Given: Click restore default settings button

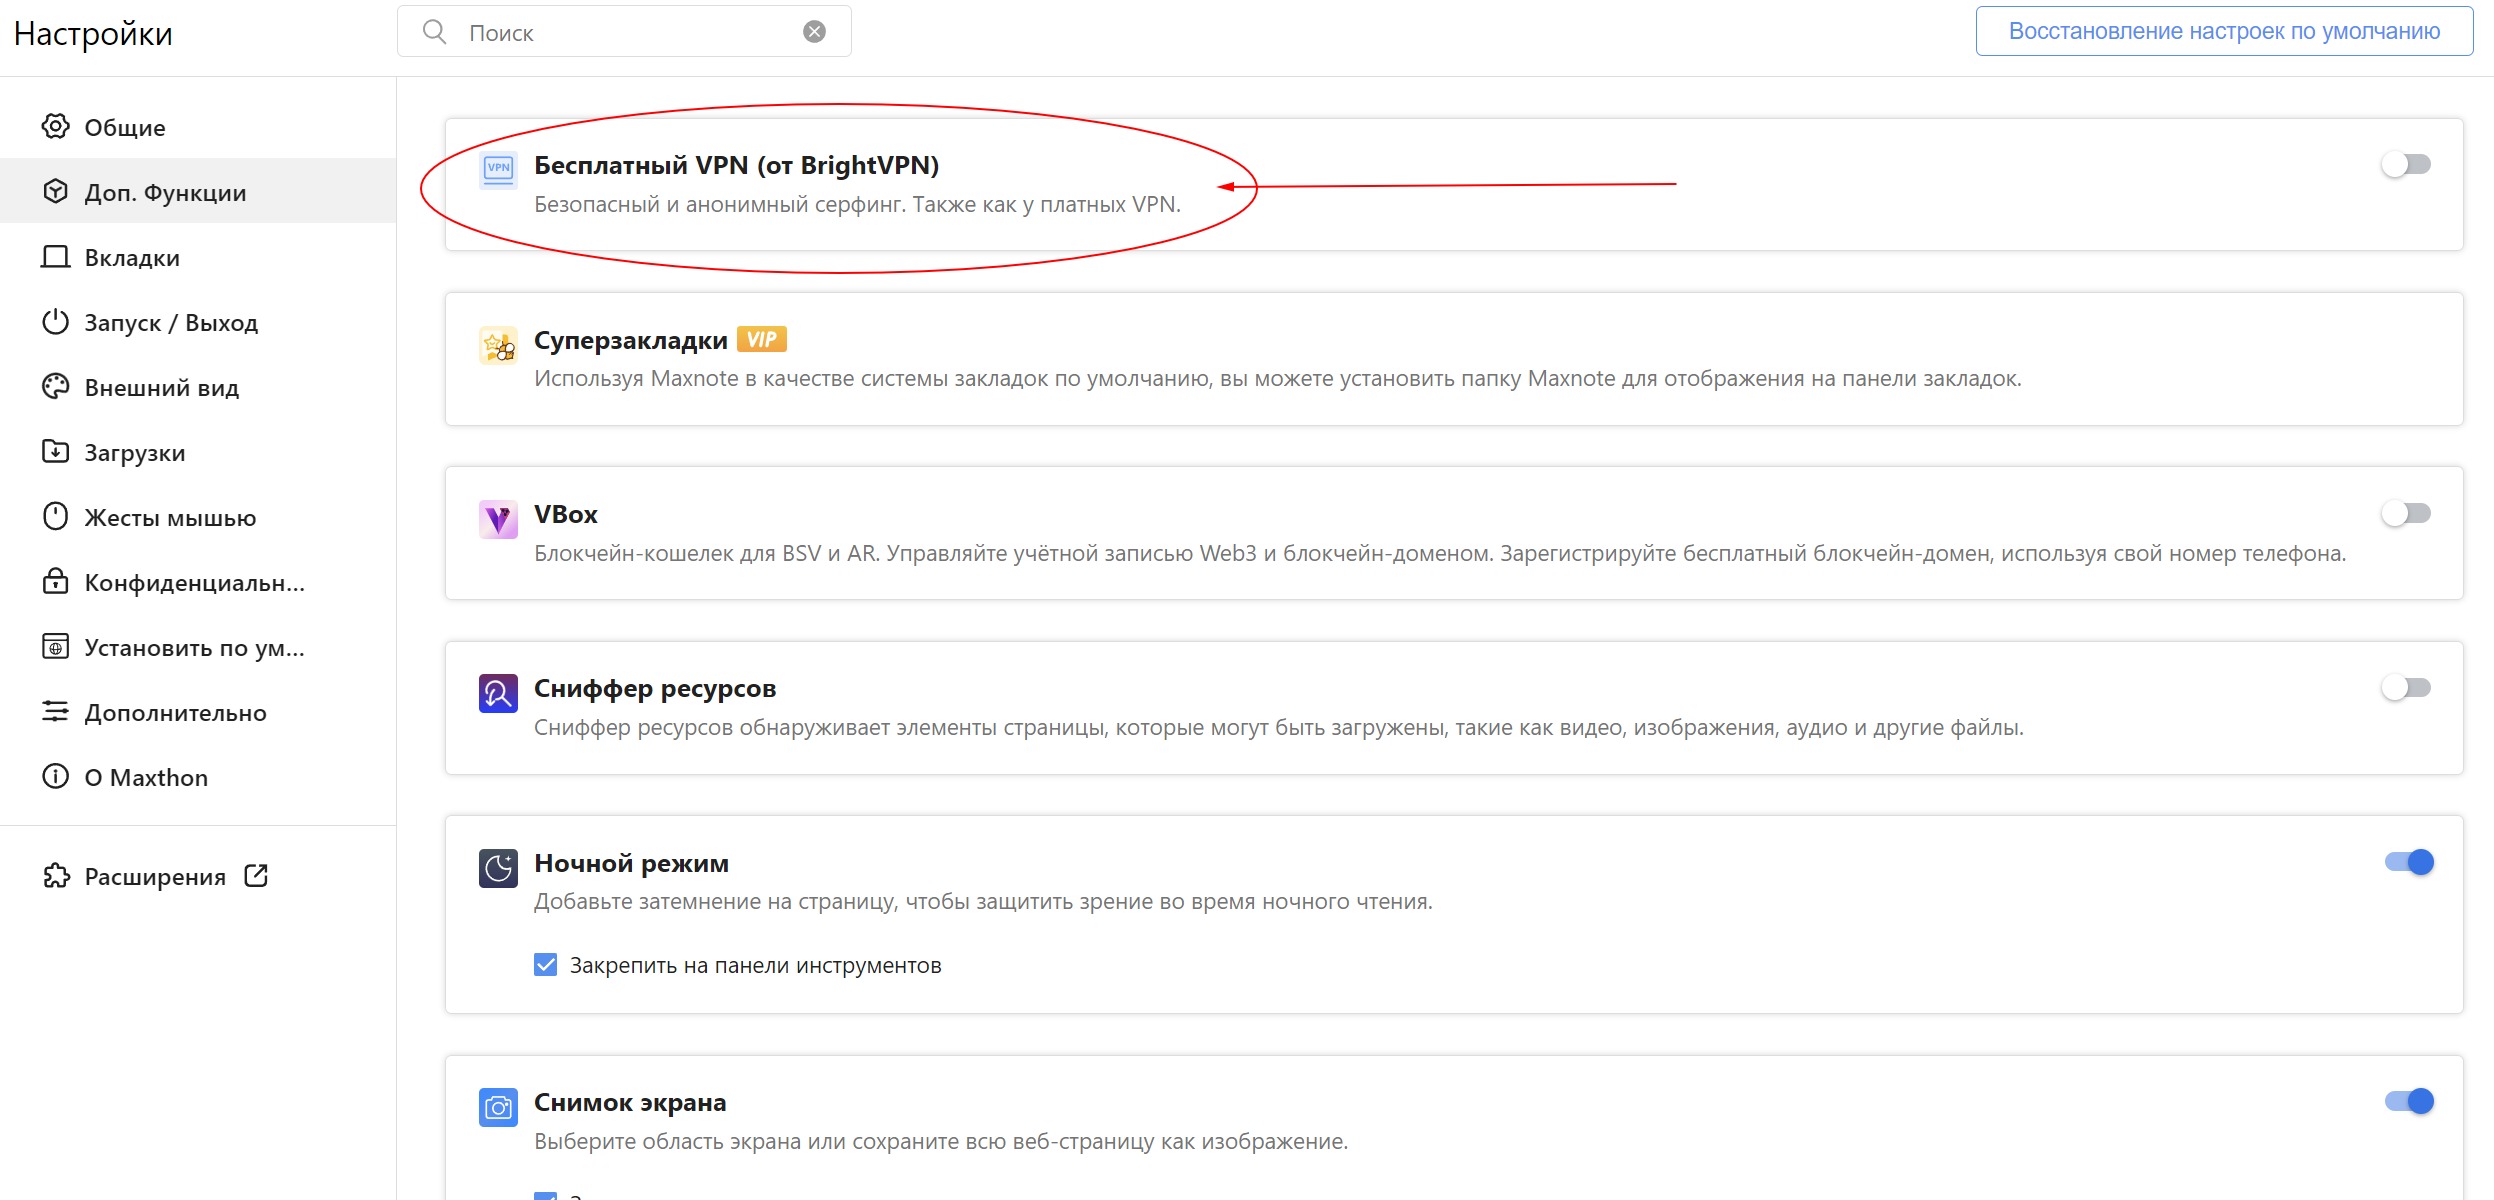Looking at the screenshot, I should [x=2223, y=31].
